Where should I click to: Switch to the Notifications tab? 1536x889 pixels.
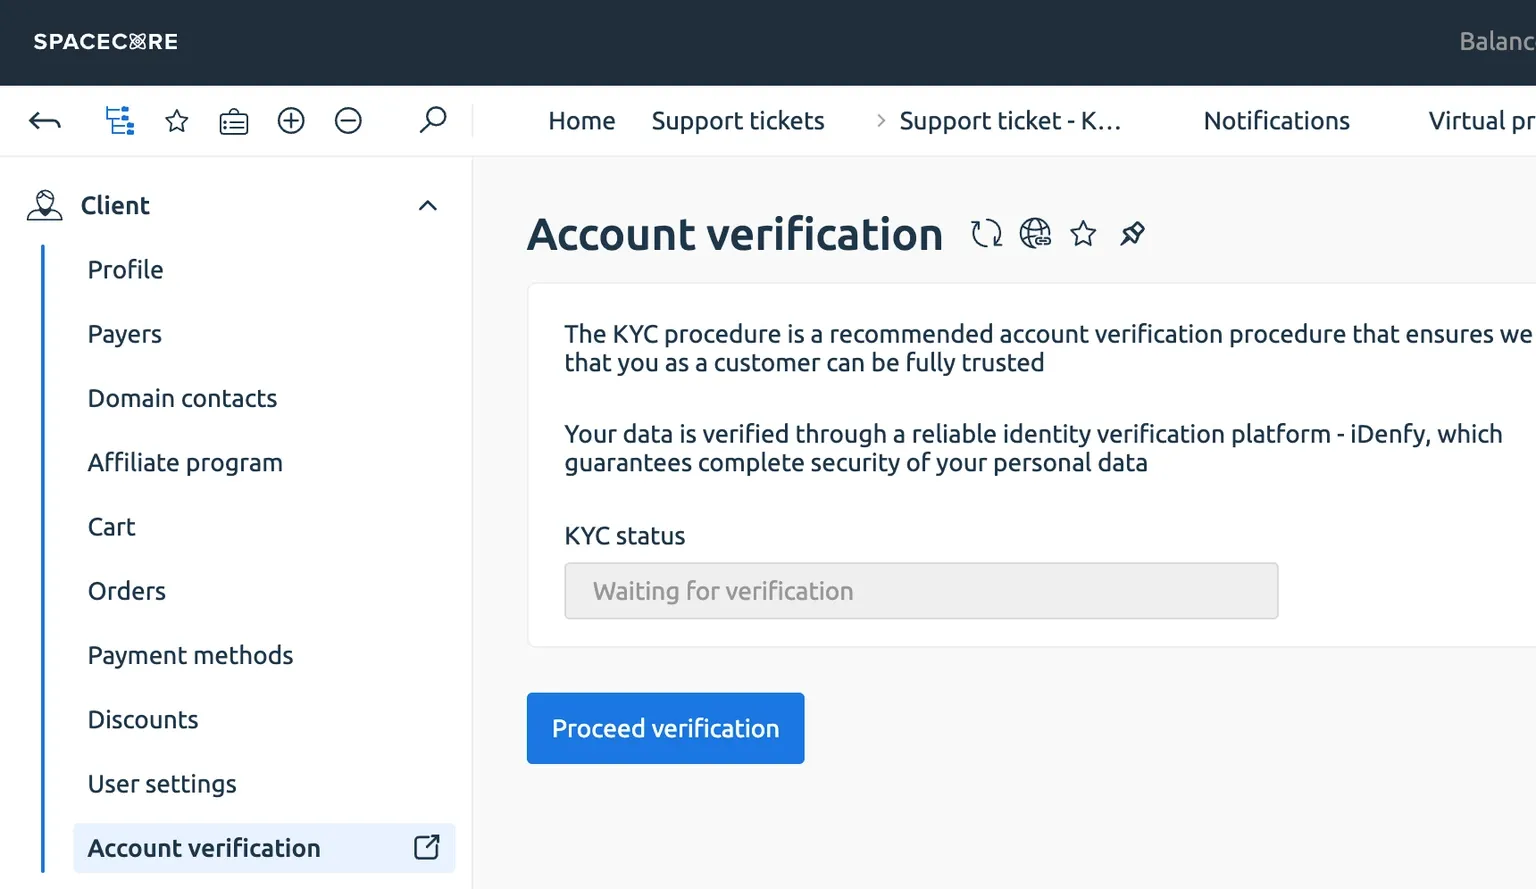coord(1276,121)
